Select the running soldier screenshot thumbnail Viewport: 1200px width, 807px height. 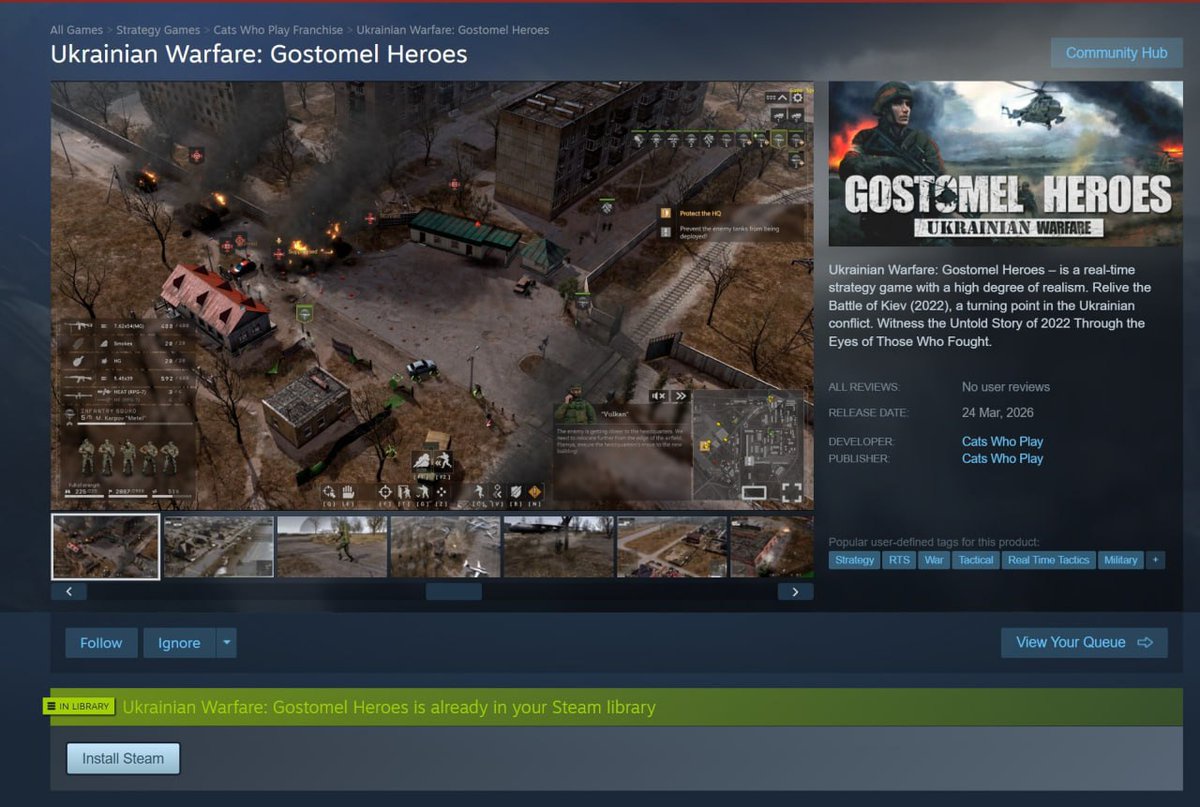pyautogui.click(x=332, y=546)
